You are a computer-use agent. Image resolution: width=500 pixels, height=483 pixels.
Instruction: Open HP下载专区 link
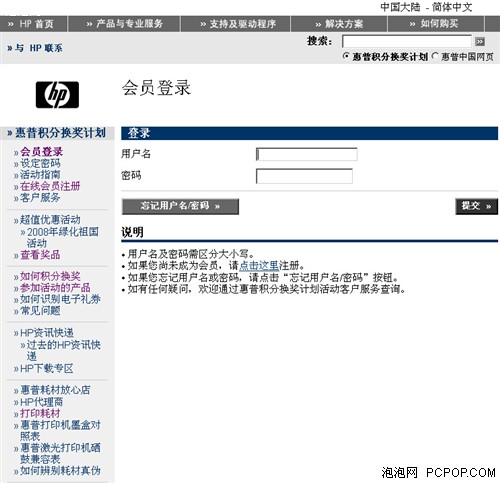(47, 369)
